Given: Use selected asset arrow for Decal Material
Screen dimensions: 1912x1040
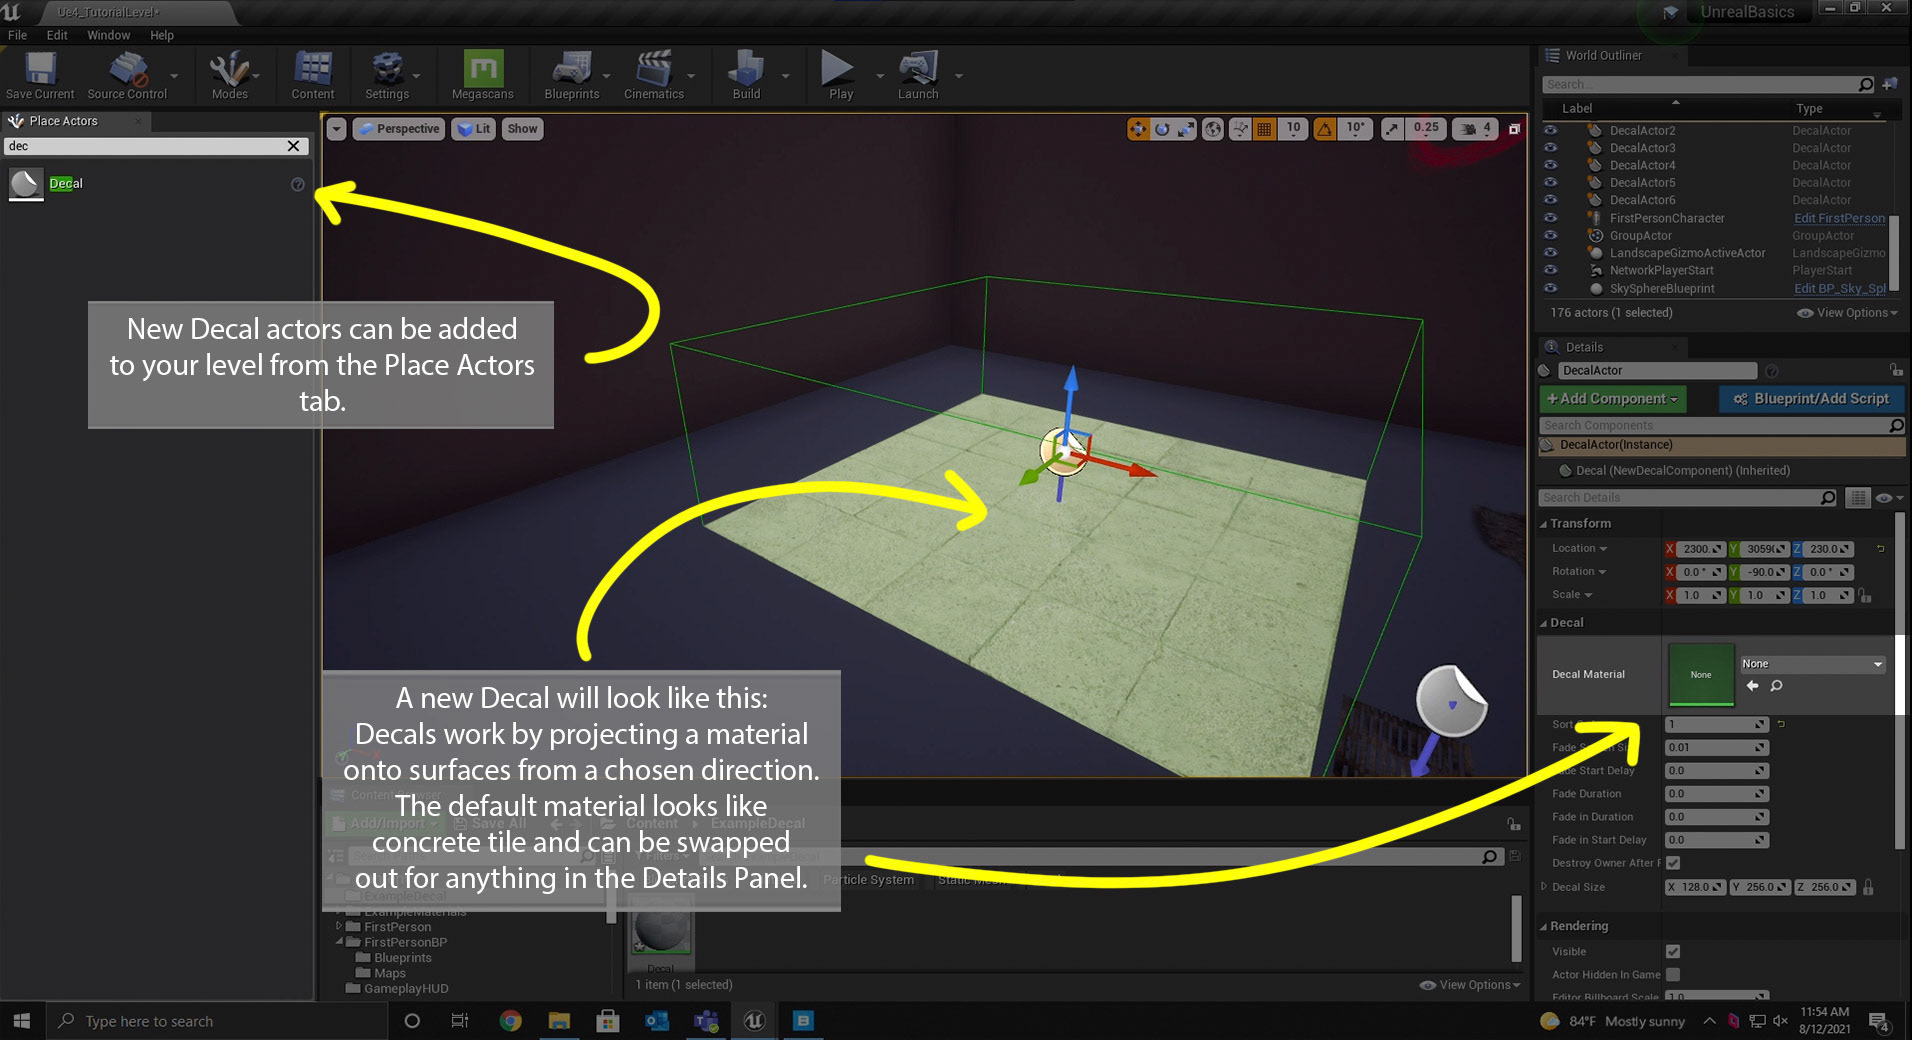Looking at the screenshot, I should (1752, 686).
